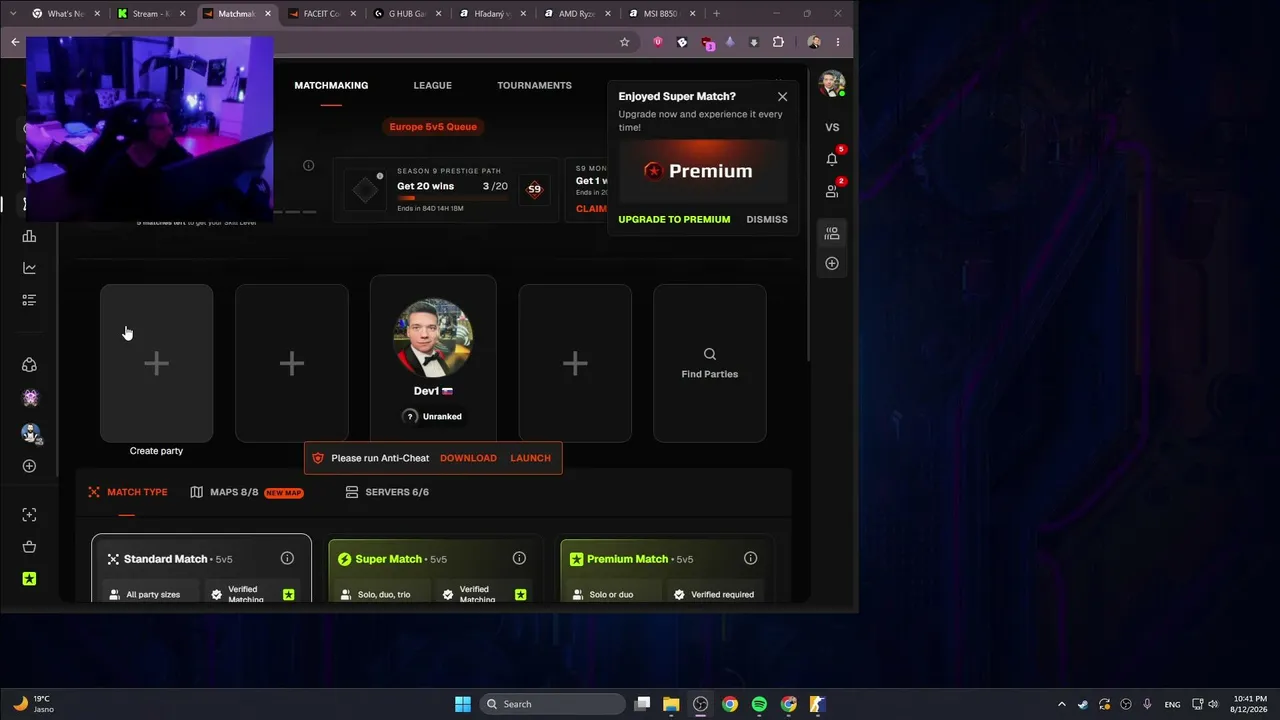Click the Get 20 wins progress bar
This screenshot has height=720, width=1280.
pyautogui.click(x=452, y=198)
